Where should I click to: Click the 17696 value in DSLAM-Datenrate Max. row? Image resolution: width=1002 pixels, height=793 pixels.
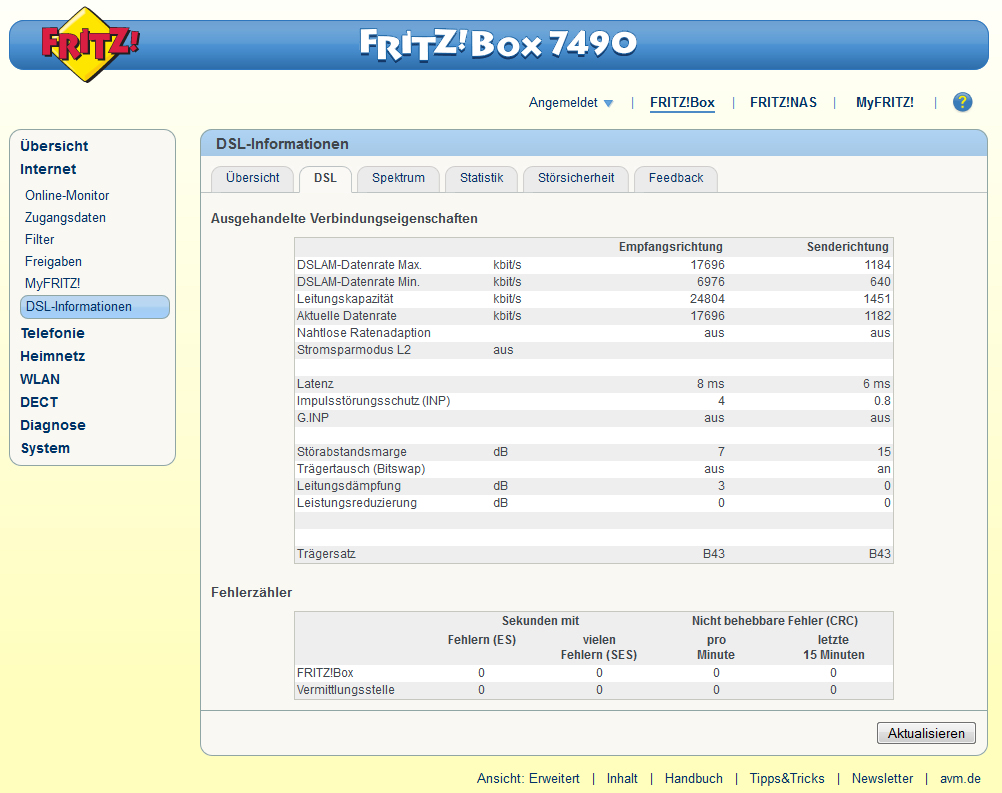(707, 265)
